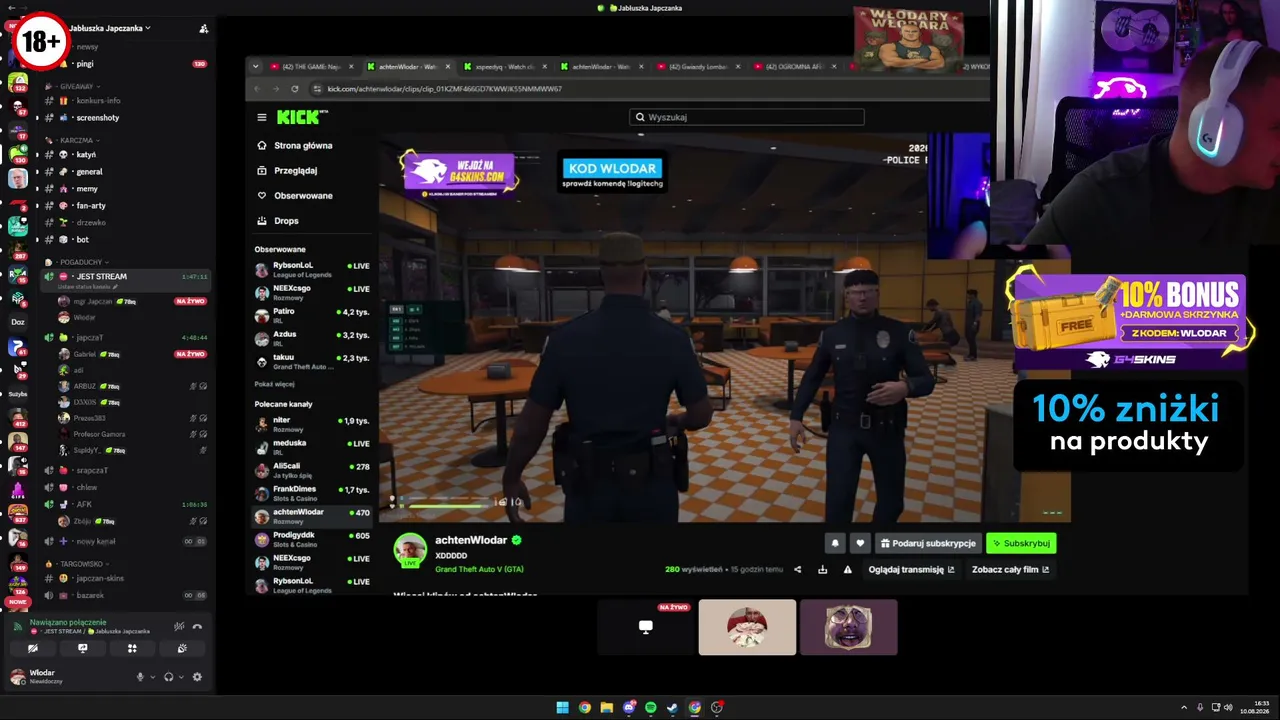Open the Windows Start menu
The height and width of the screenshot is (720, 1280).
coord(562,708)
